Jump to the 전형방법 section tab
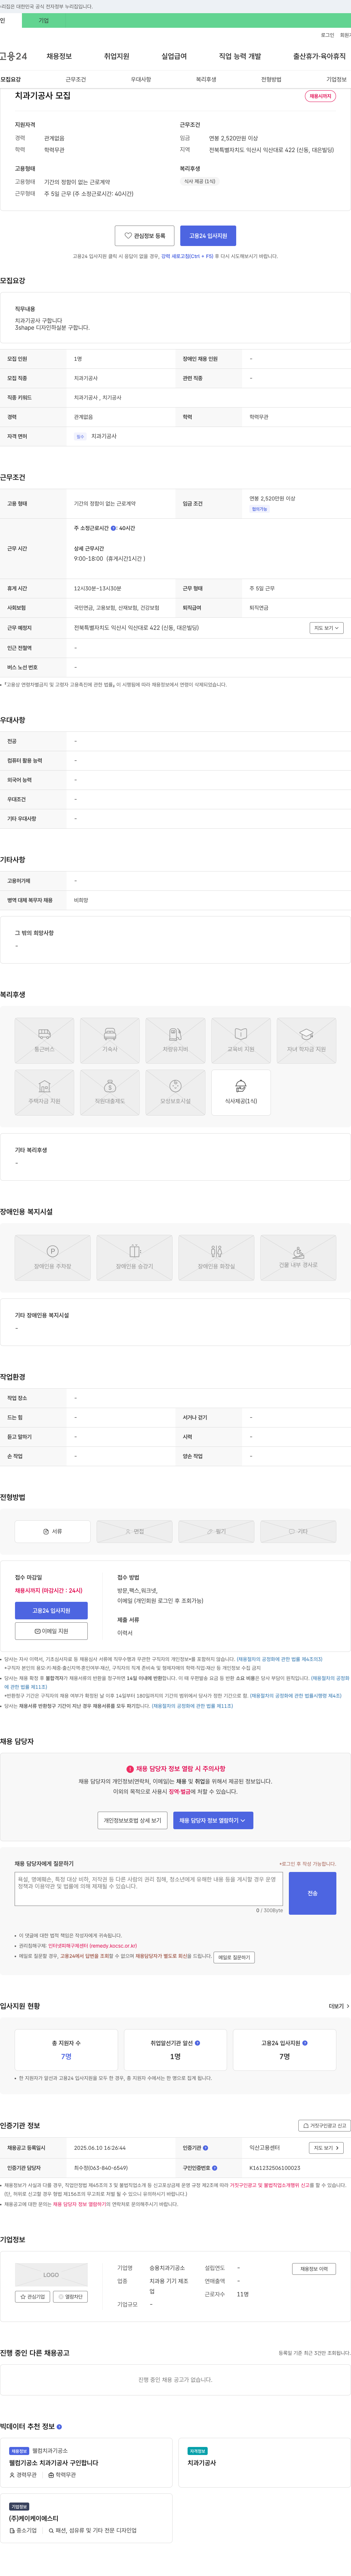The height and width of the screenshot is (2576, 351). coord(271,79)
